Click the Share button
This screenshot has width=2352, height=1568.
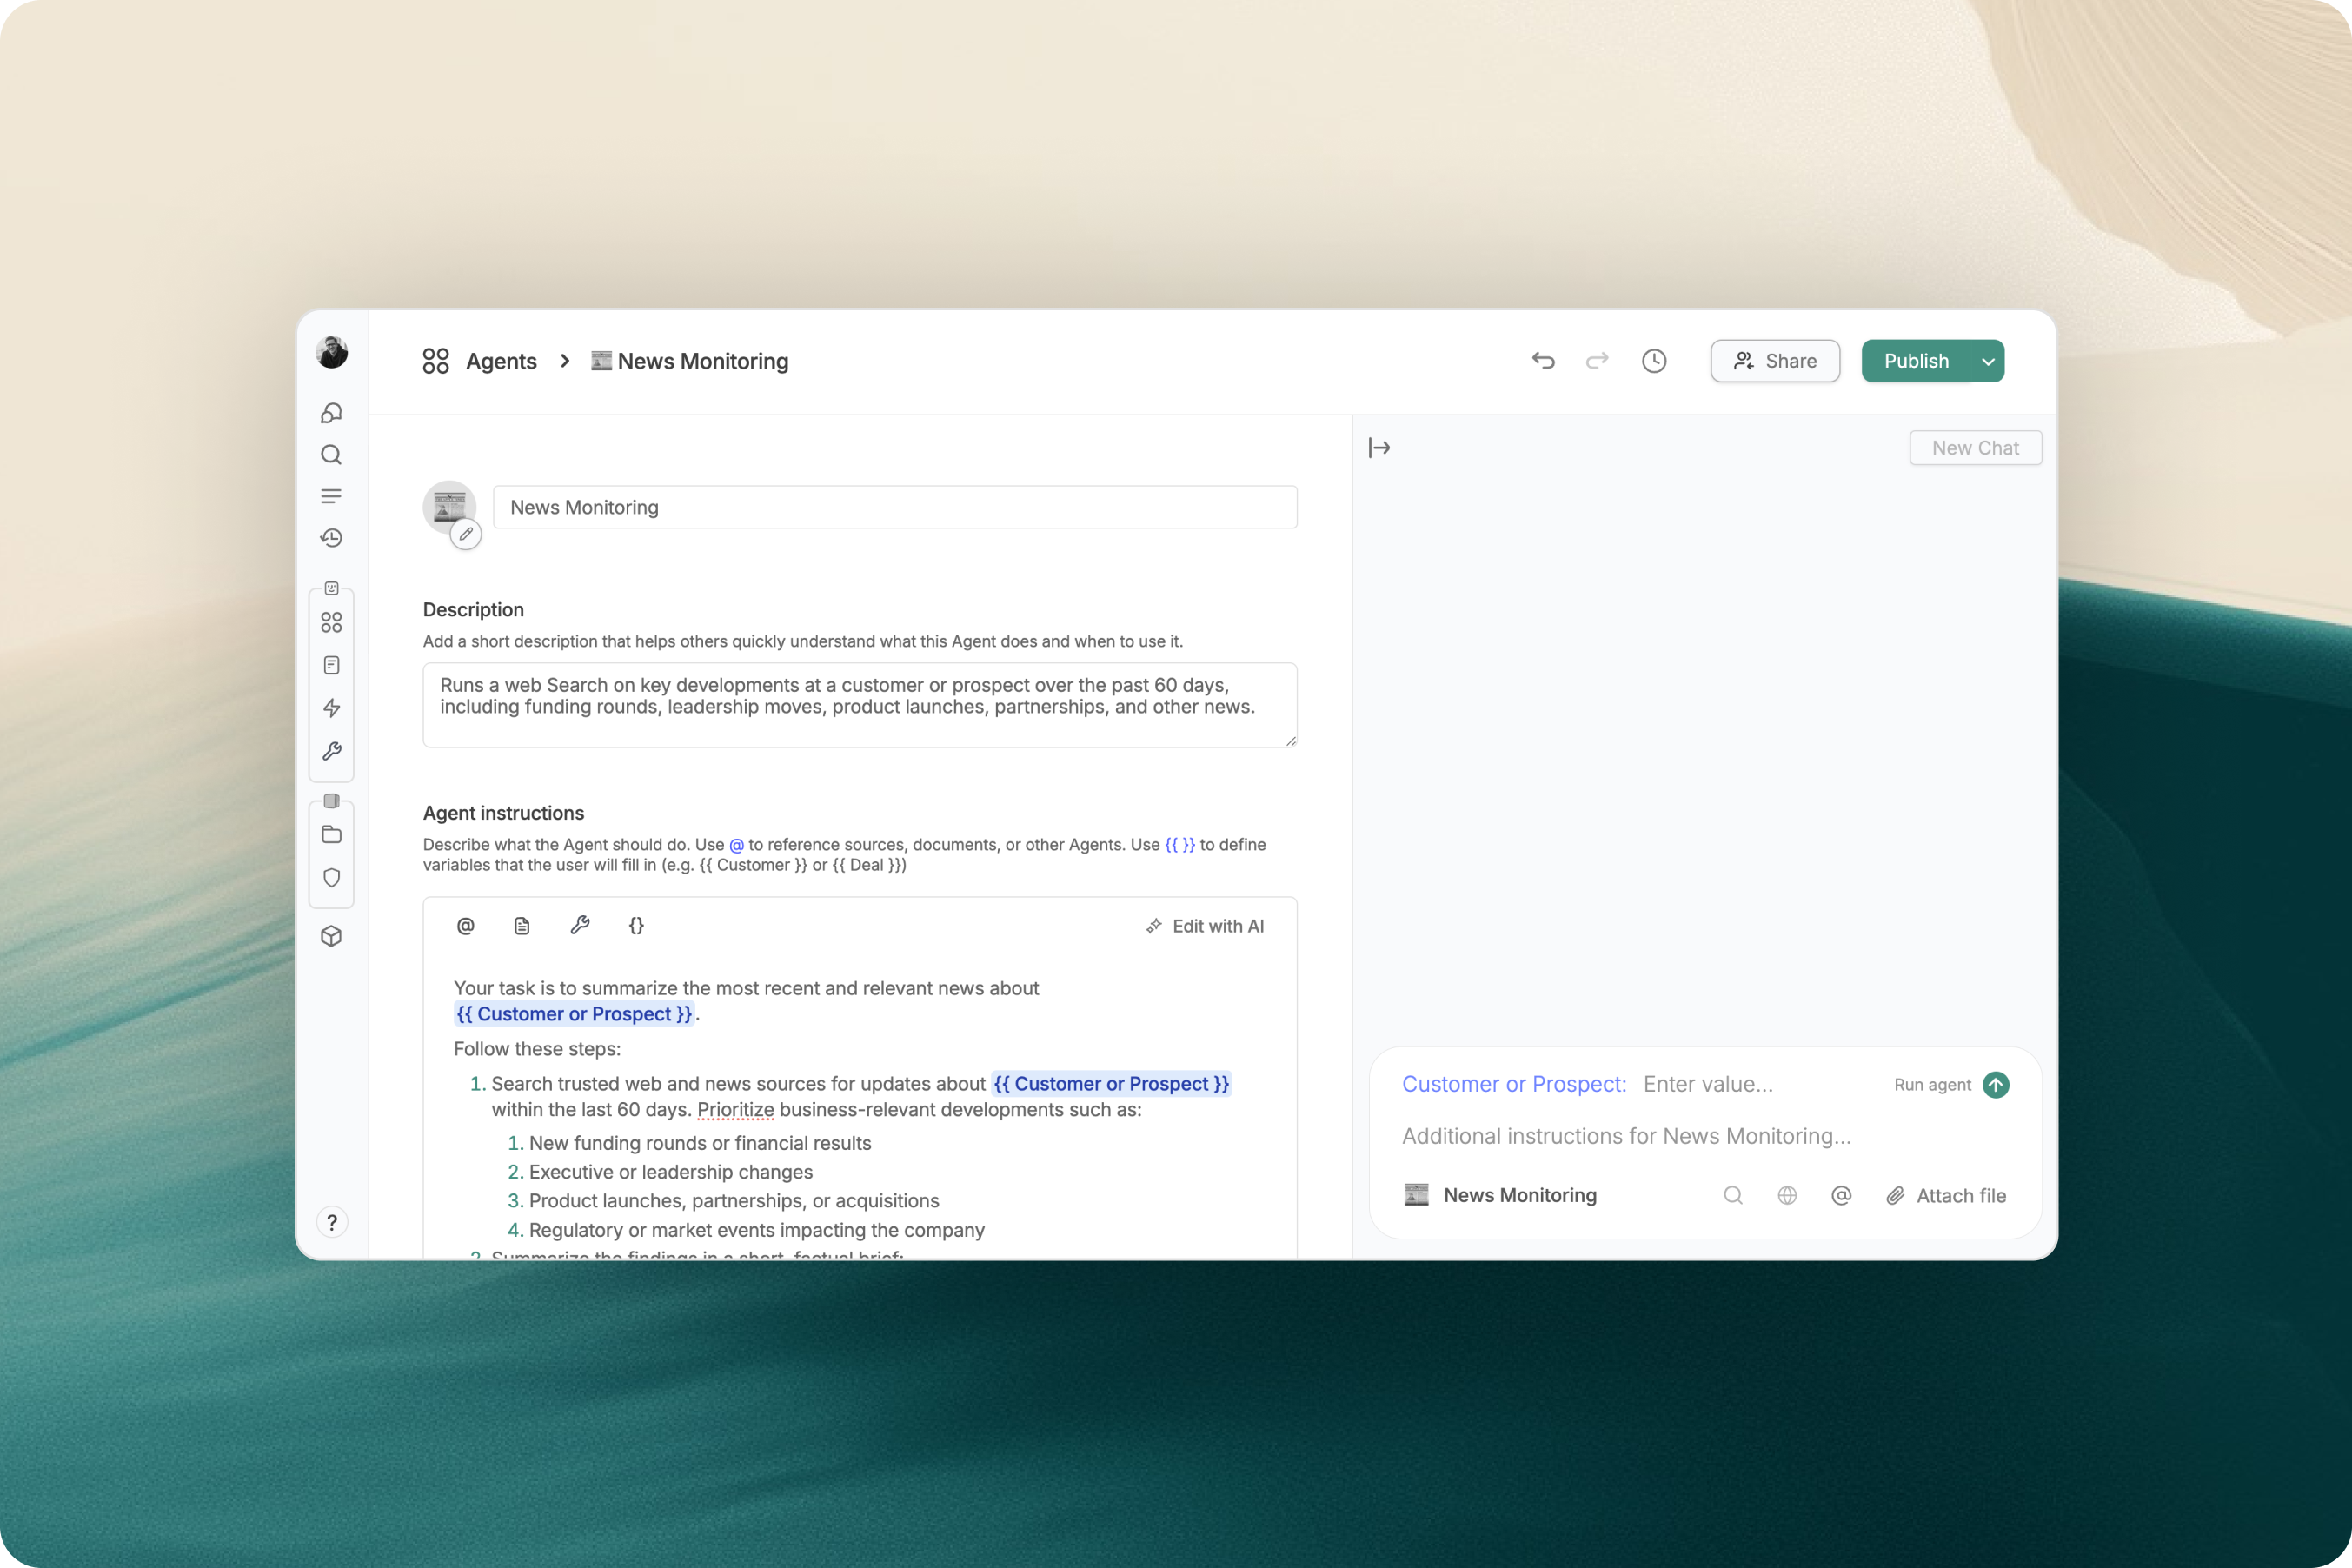tap(1774, 361)
